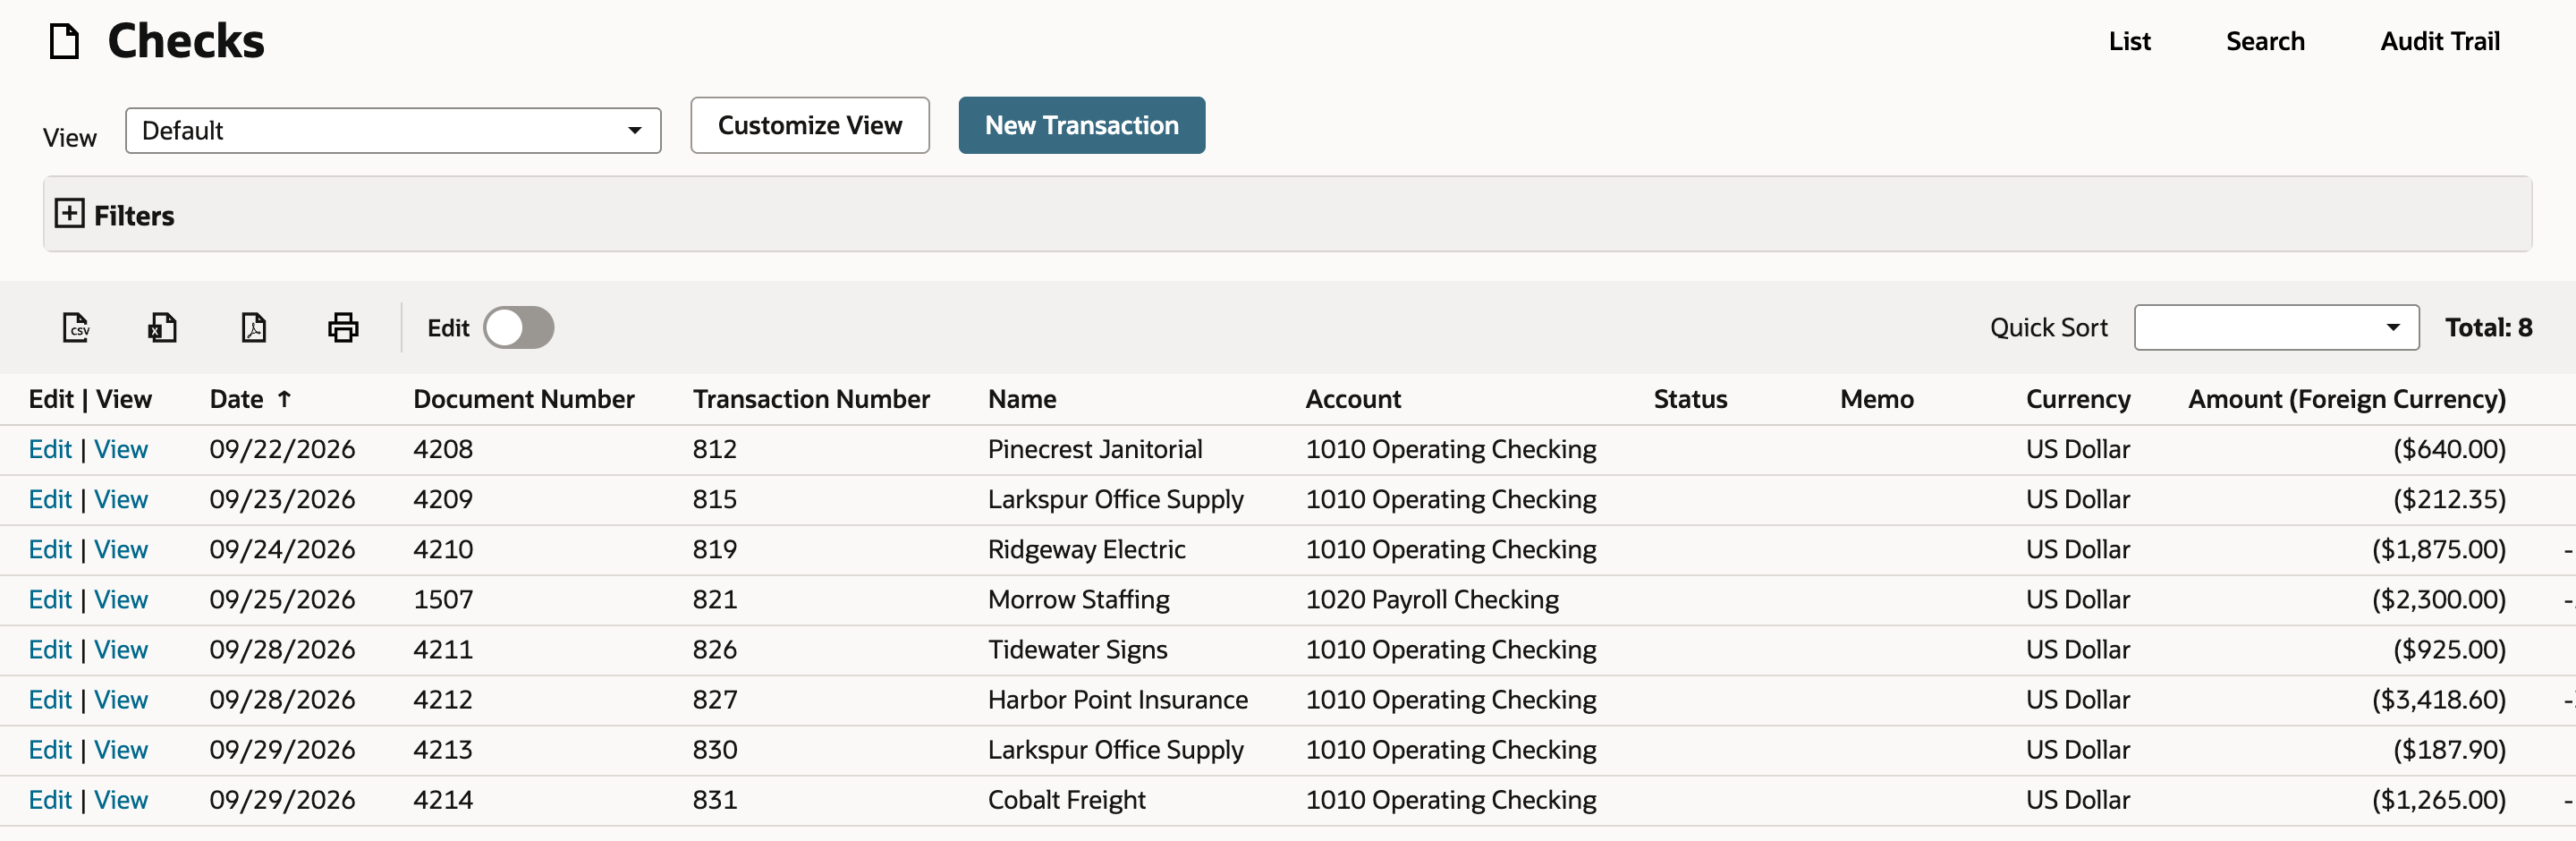2576x841 pixels.
Task: Click the Filters heading text
Action: (134, 215)
